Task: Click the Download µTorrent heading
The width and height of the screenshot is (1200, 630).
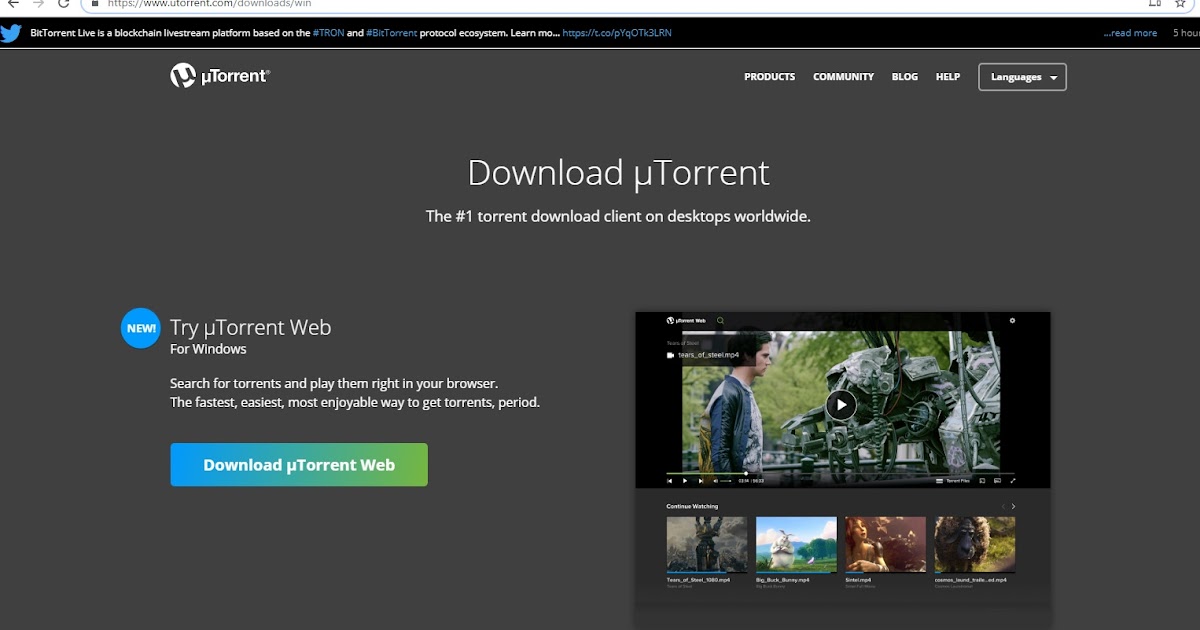Action: pyautogui.click(x=618, y=173)
